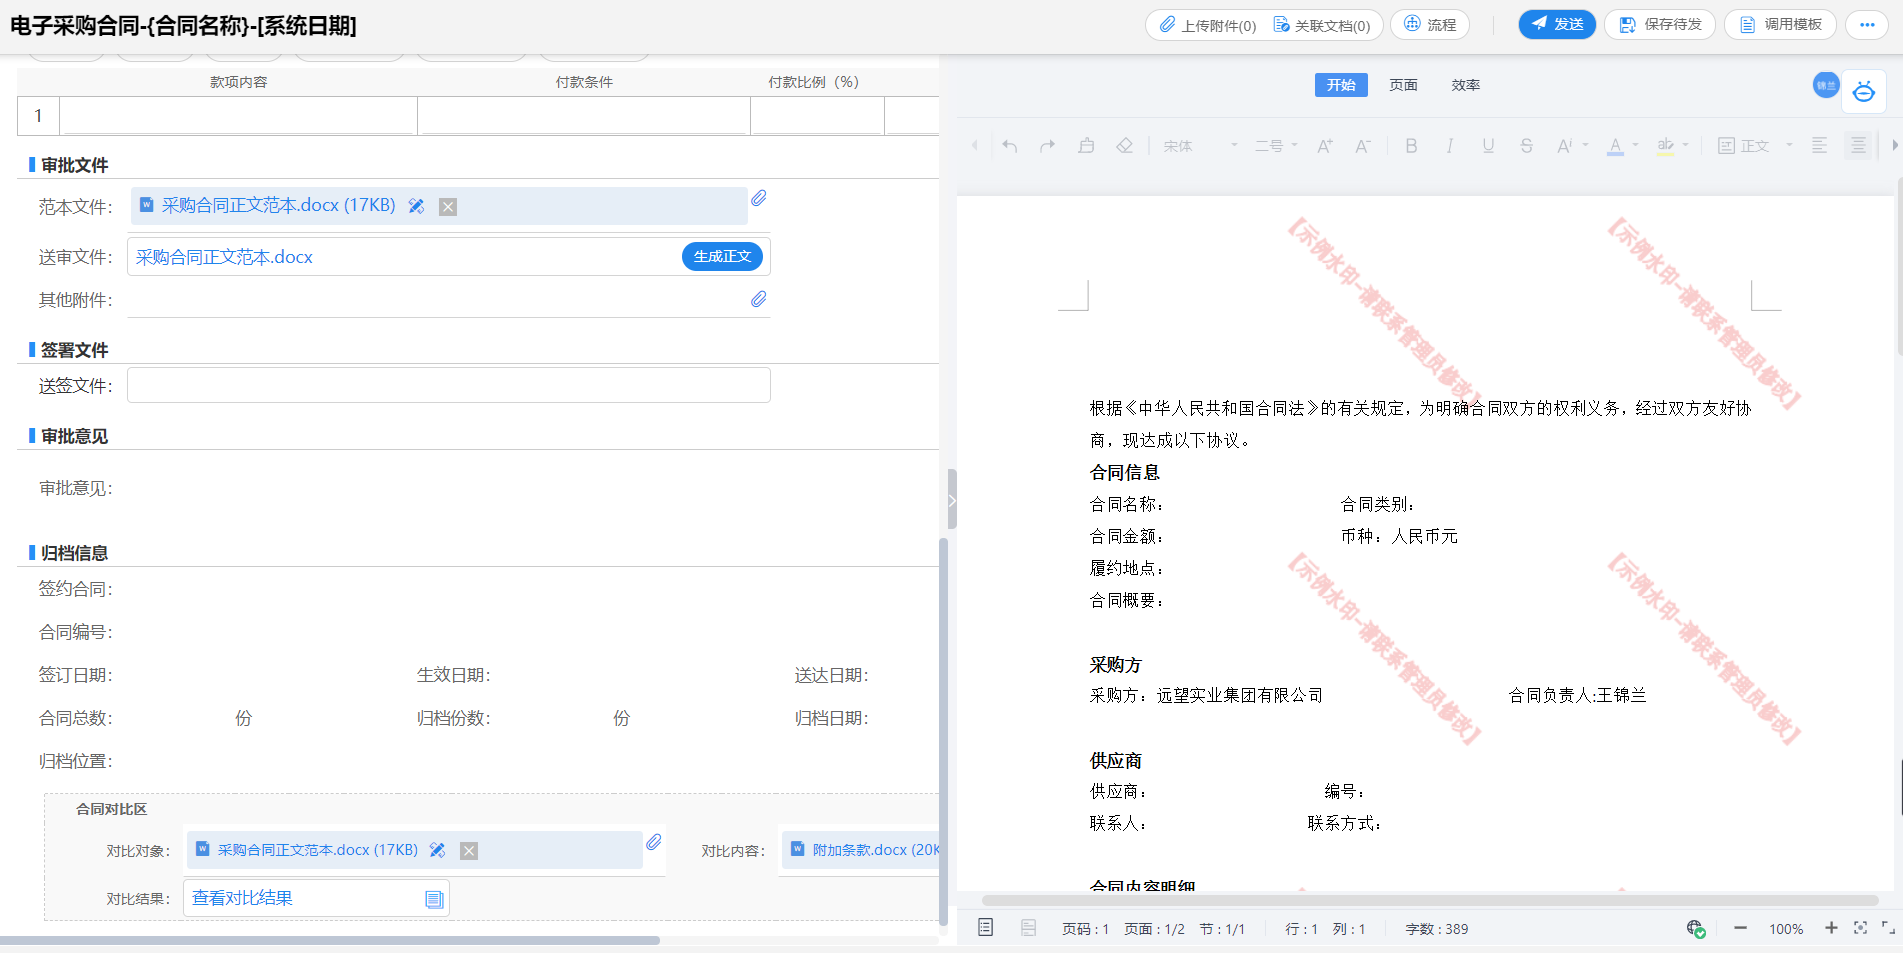This screenshot has width=1903, height=953.
Task: Set left text alignment
Action: coord(1820,146)
